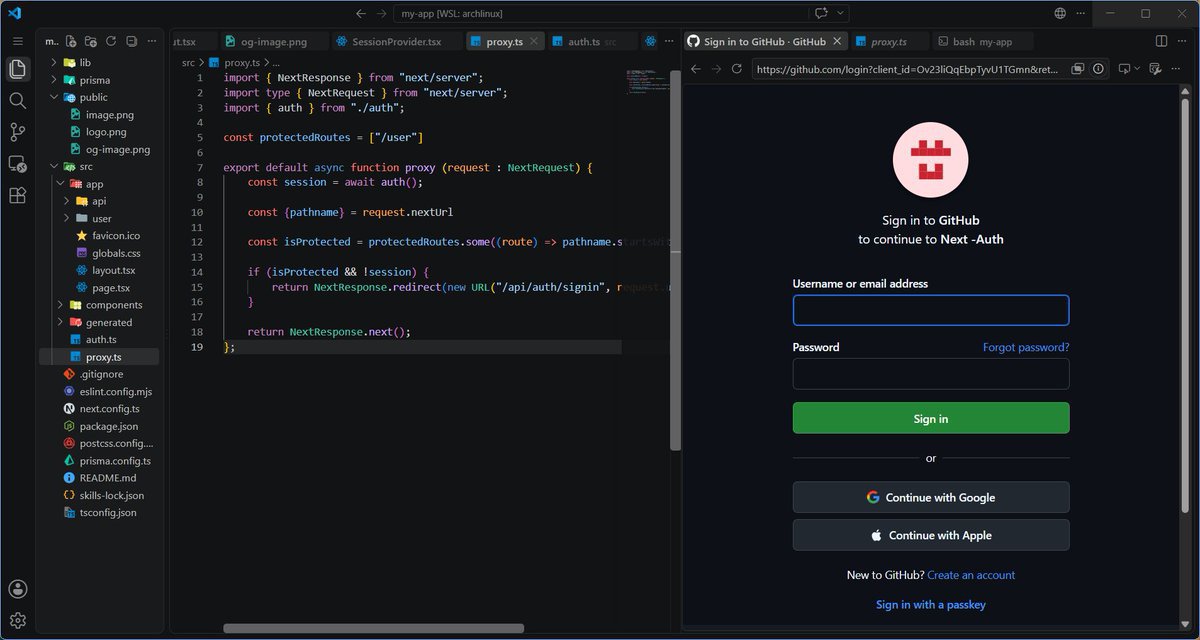Focus the Username or email address field
The height and width of the screenshot is (640, 1200).
(931, 310)
